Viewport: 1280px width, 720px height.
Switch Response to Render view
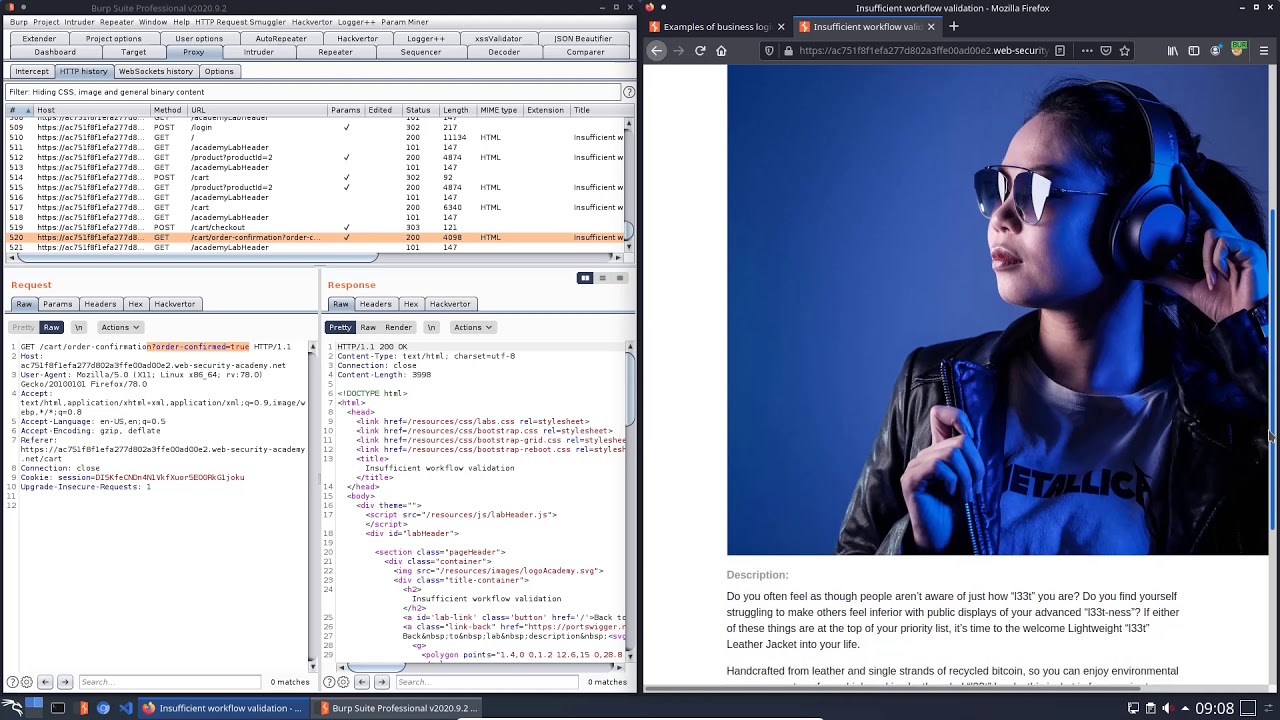398,327
